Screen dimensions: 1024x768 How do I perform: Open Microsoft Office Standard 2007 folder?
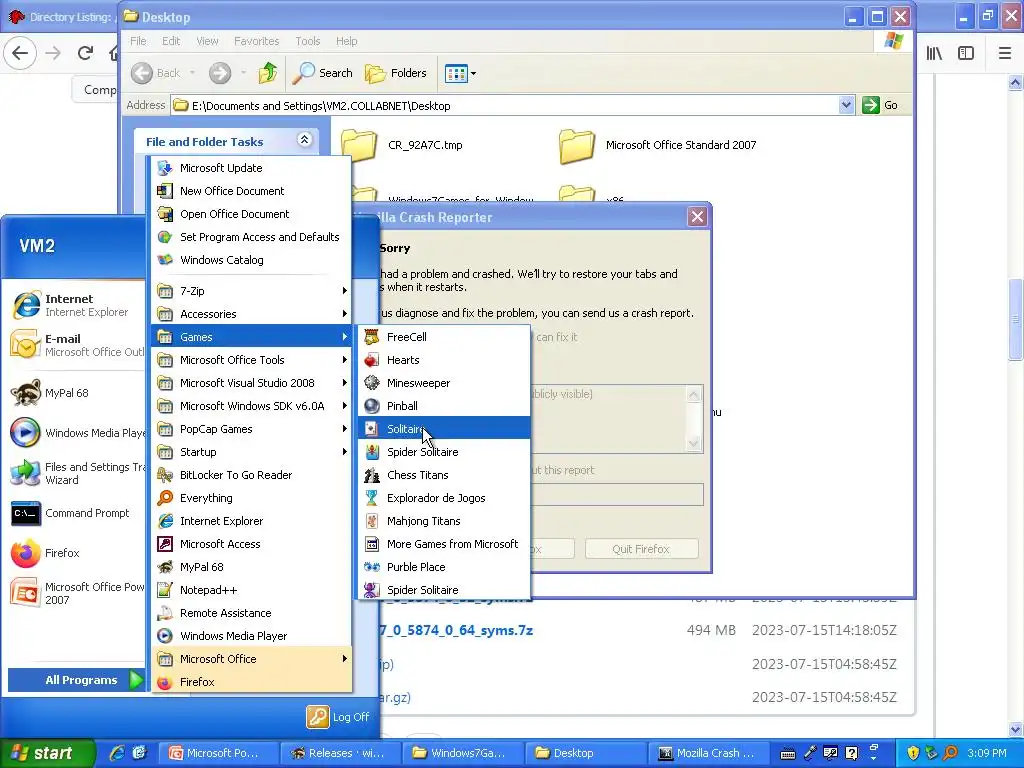pyautogui.click(x=658, y=145)
